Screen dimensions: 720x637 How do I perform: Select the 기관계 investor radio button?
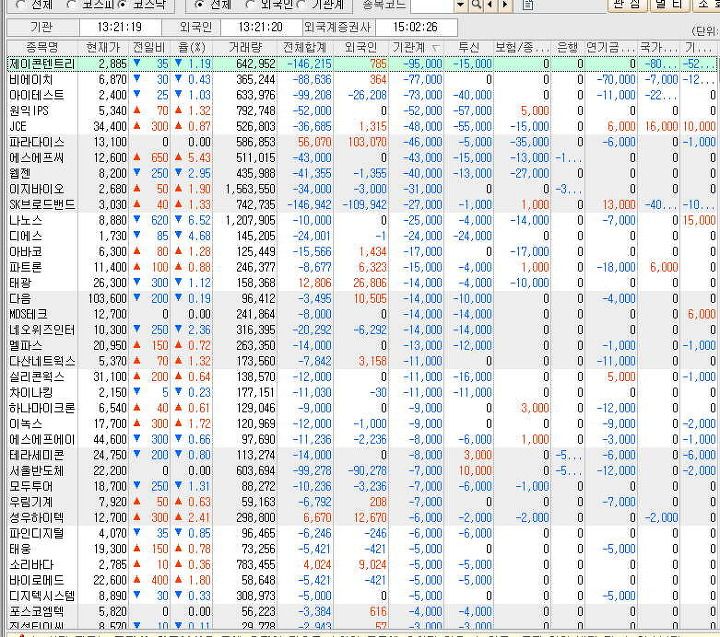[x=301, y=5]
